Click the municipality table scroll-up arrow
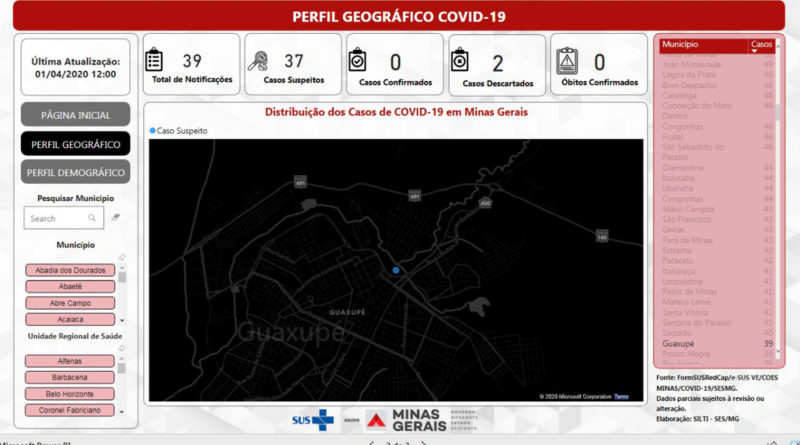Image resolution: width=800 pixels, height=445 pixels. click(778, 46)
